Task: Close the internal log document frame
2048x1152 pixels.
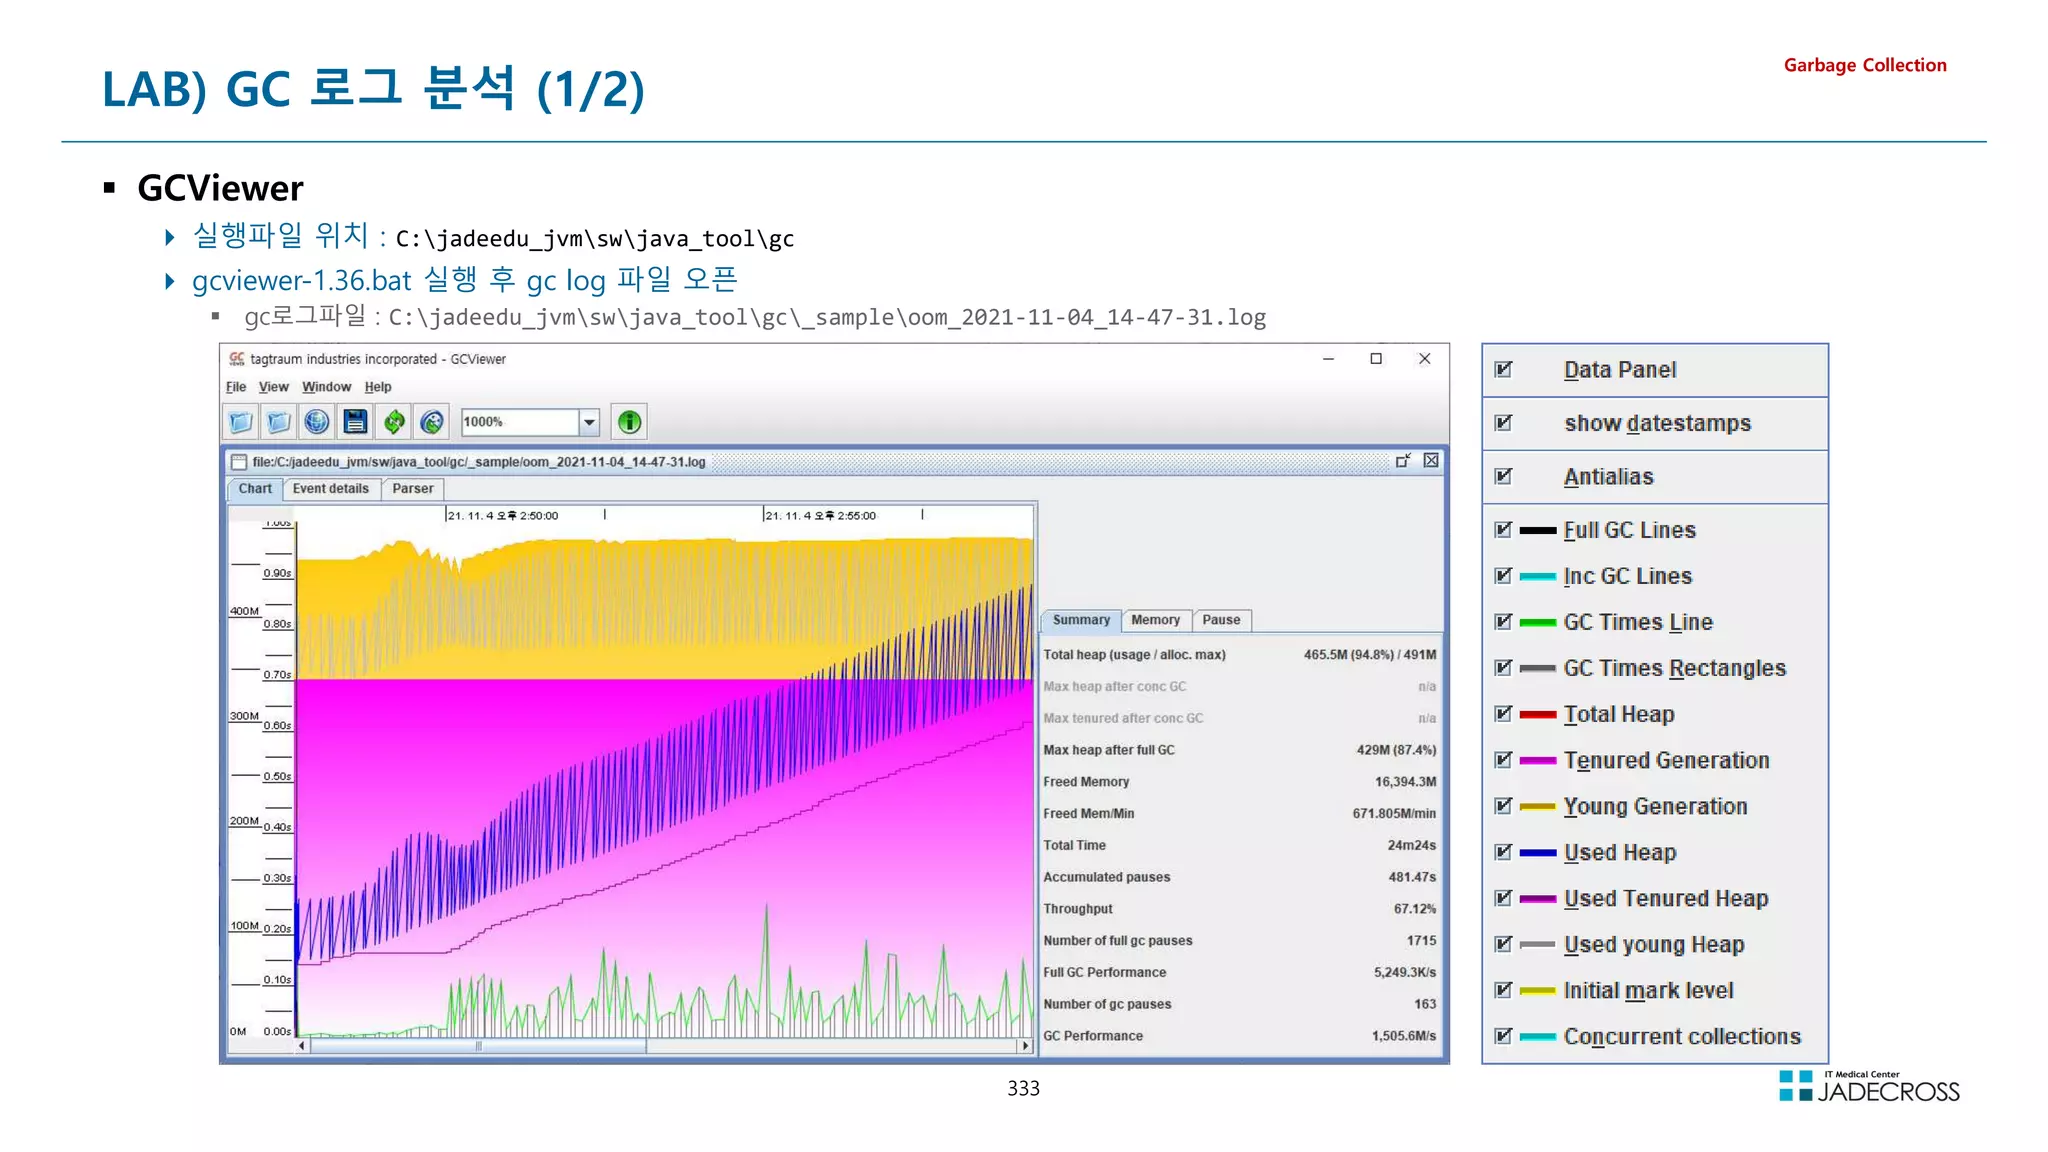Action: coord(1431,460)
